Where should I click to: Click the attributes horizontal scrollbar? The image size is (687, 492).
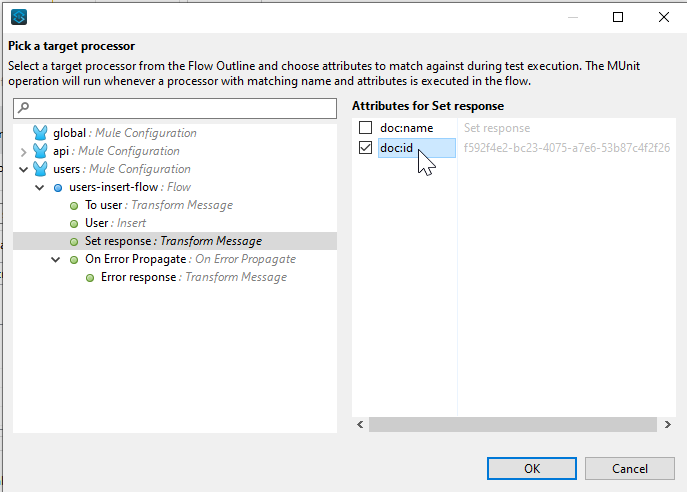click(x=510, y=425)
